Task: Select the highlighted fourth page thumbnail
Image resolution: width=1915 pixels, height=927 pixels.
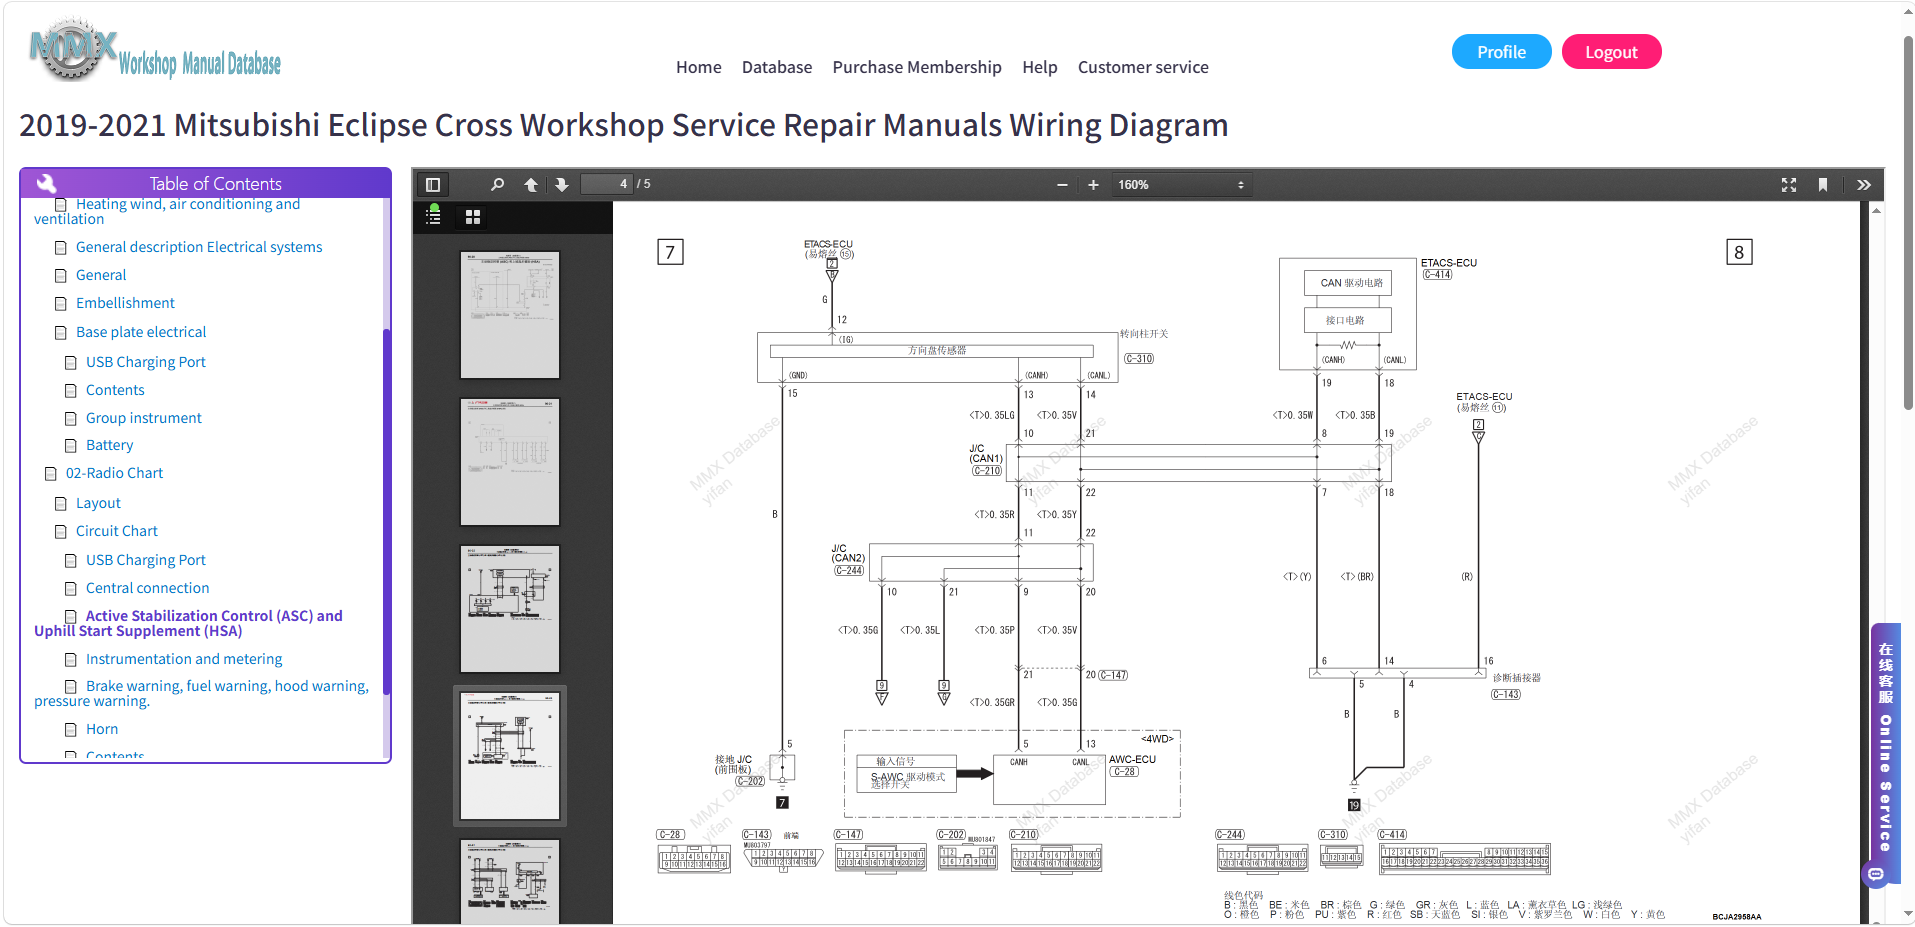Action: click(510, 756)
